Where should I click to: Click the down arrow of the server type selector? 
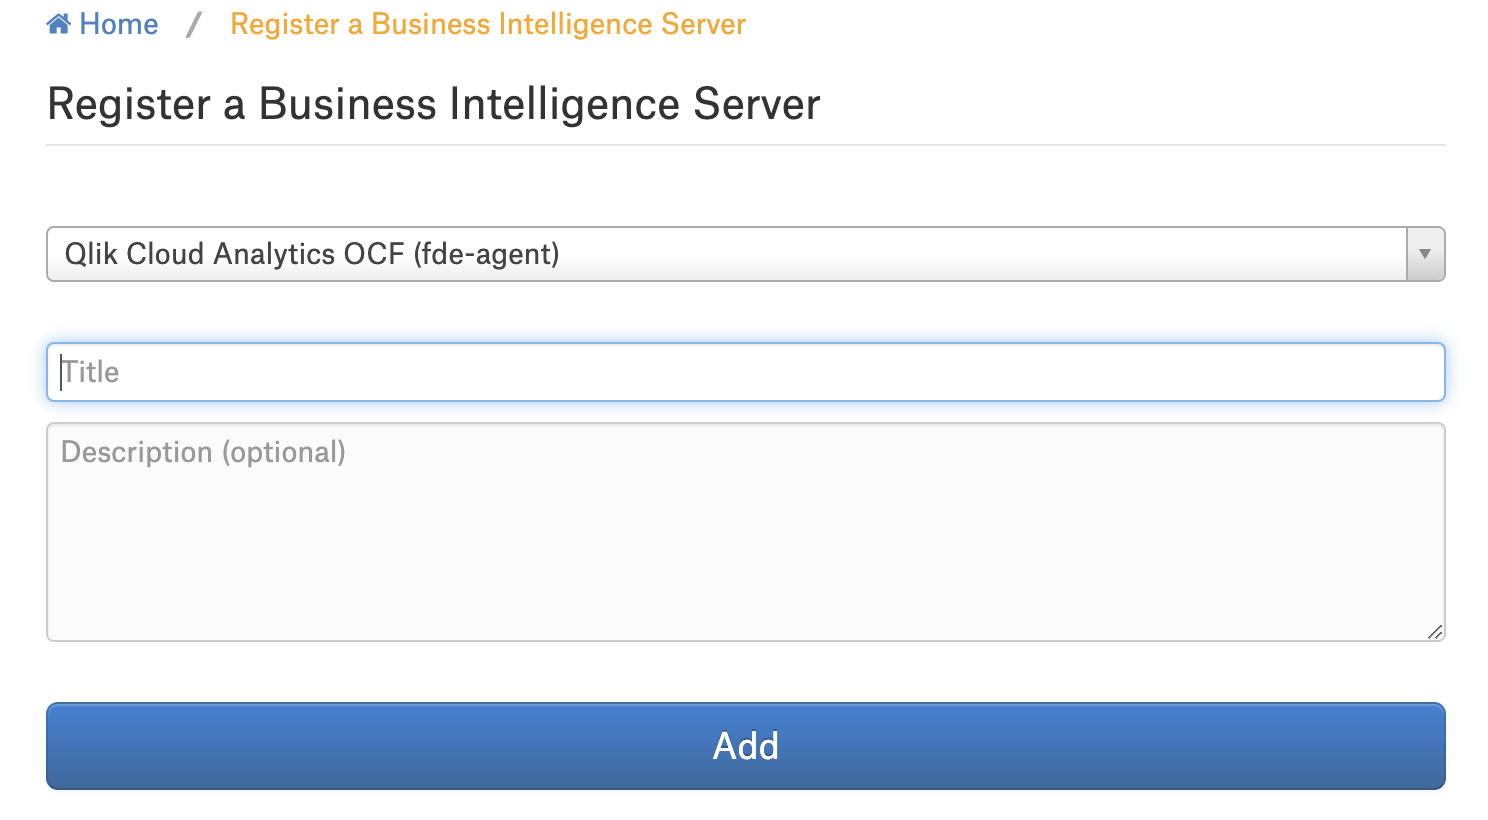pyautogui.click(x=1425, y=254)
